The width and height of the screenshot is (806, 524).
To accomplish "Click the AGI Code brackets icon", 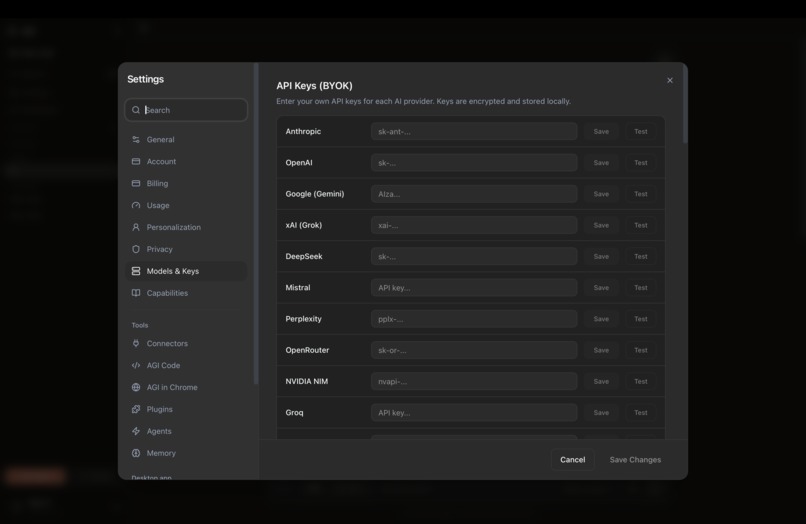I will coord(136,365).
